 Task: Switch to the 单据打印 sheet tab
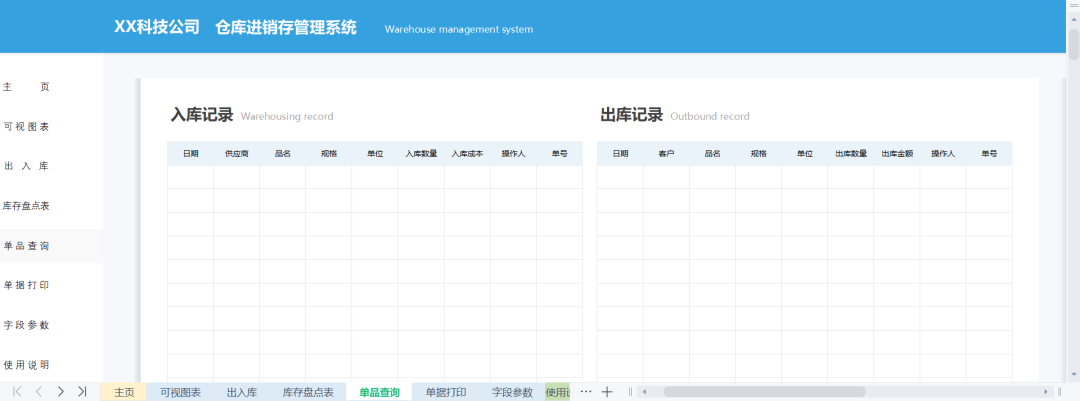click(446, 392)
